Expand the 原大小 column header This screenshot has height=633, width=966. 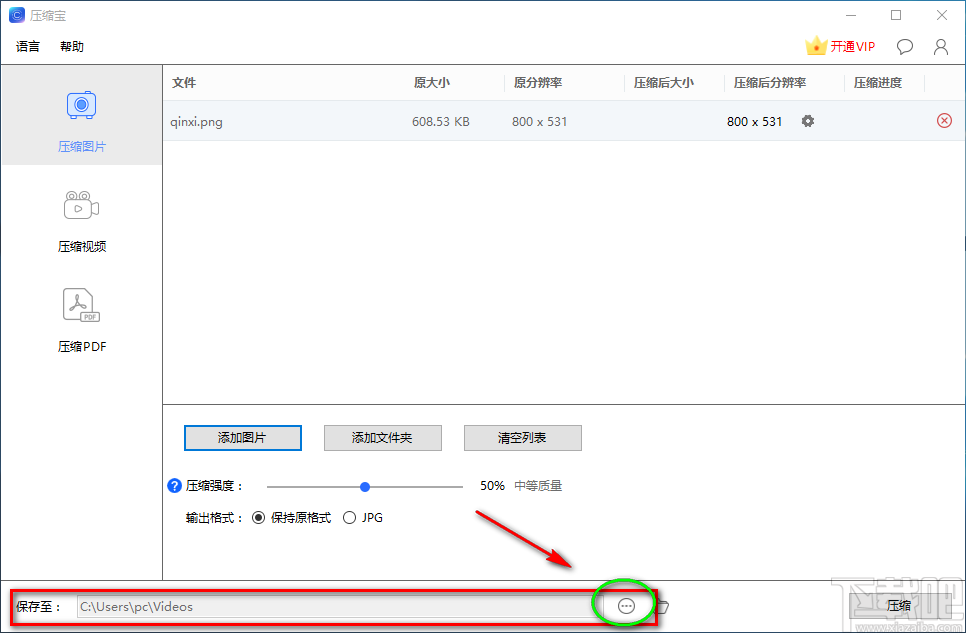(432, 83)
